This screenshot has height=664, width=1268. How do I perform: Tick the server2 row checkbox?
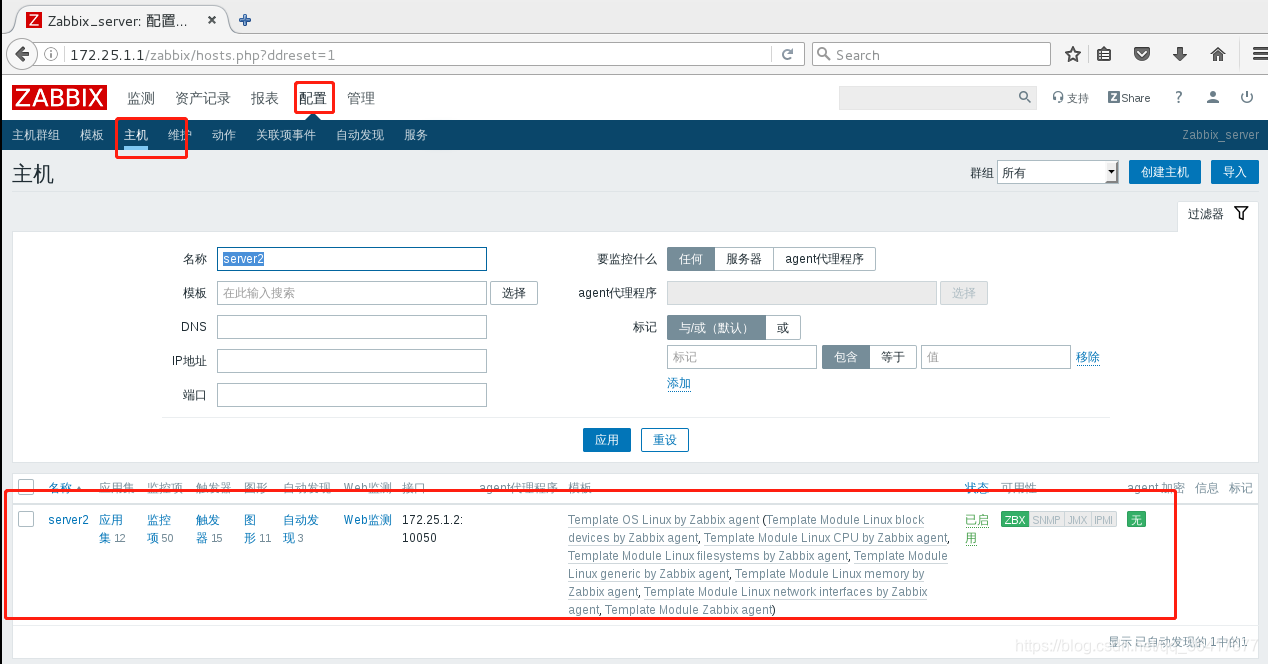click(26, 519)
